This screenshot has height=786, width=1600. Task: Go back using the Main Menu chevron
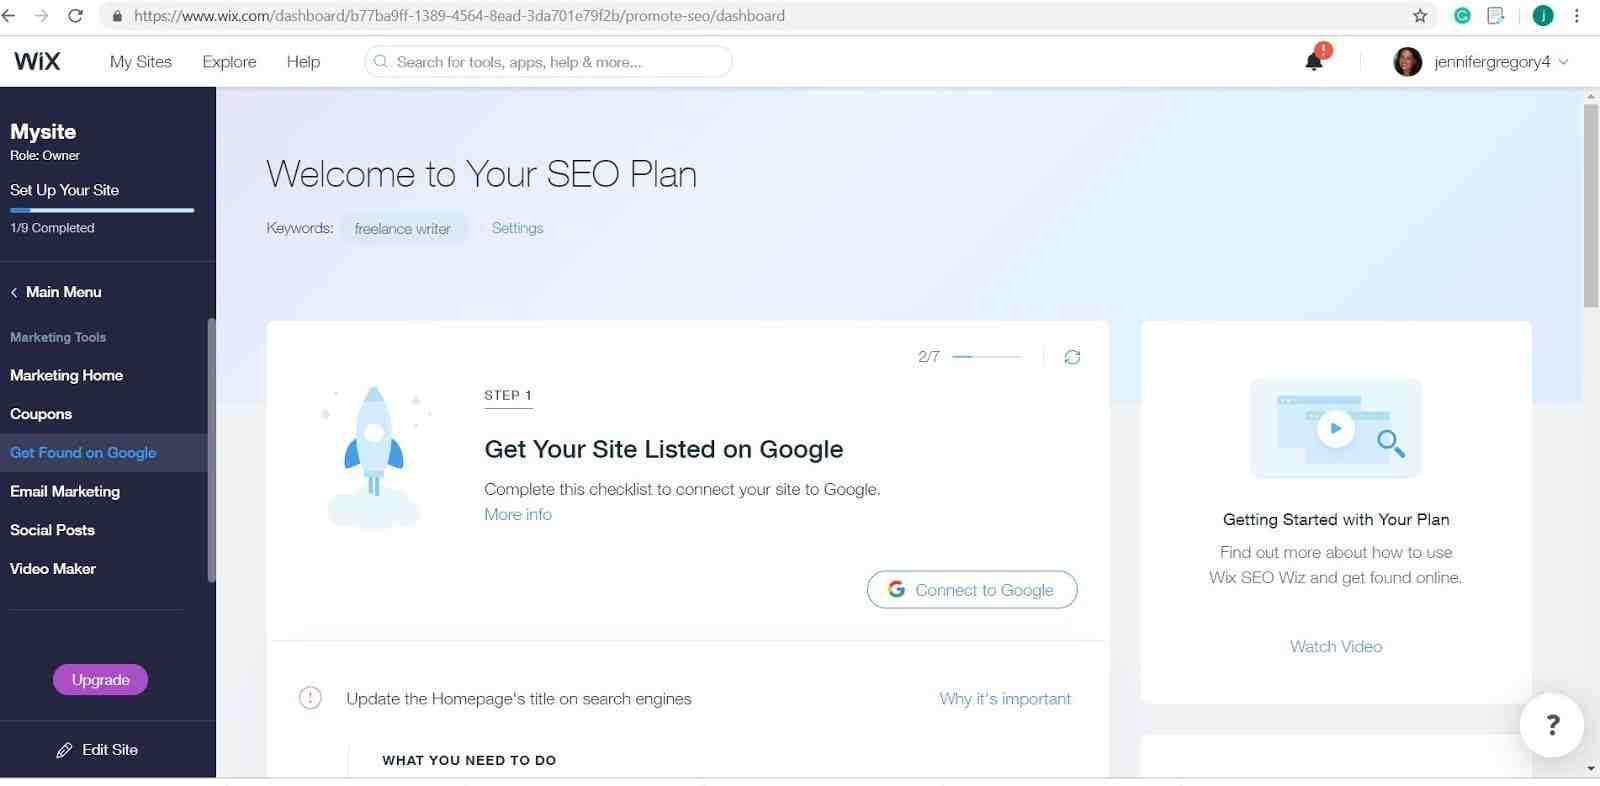tap(13, 291)
